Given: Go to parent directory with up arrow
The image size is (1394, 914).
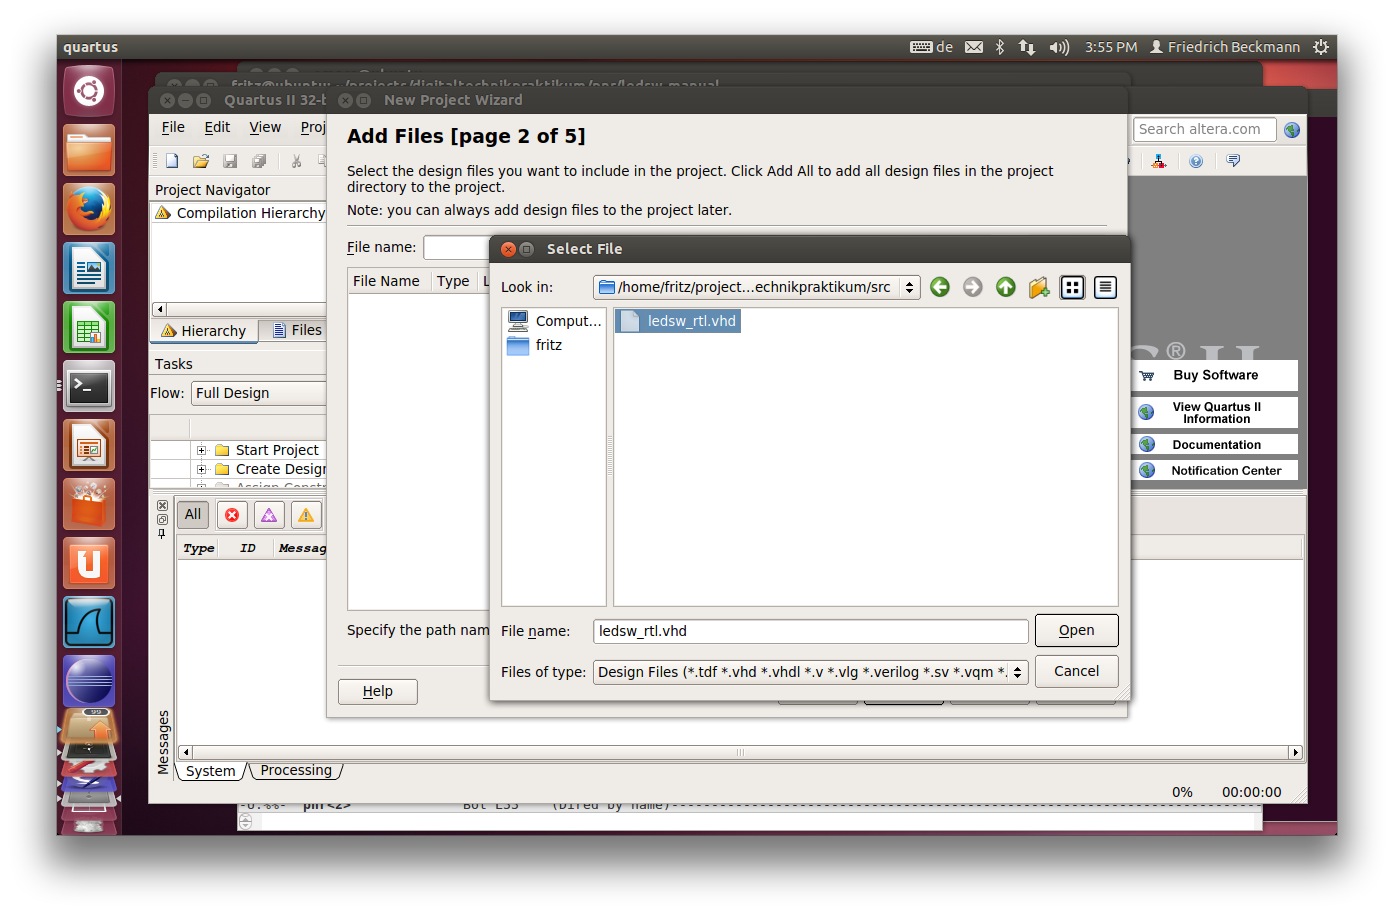Looking at the screenshot, I should [1005, 288].
